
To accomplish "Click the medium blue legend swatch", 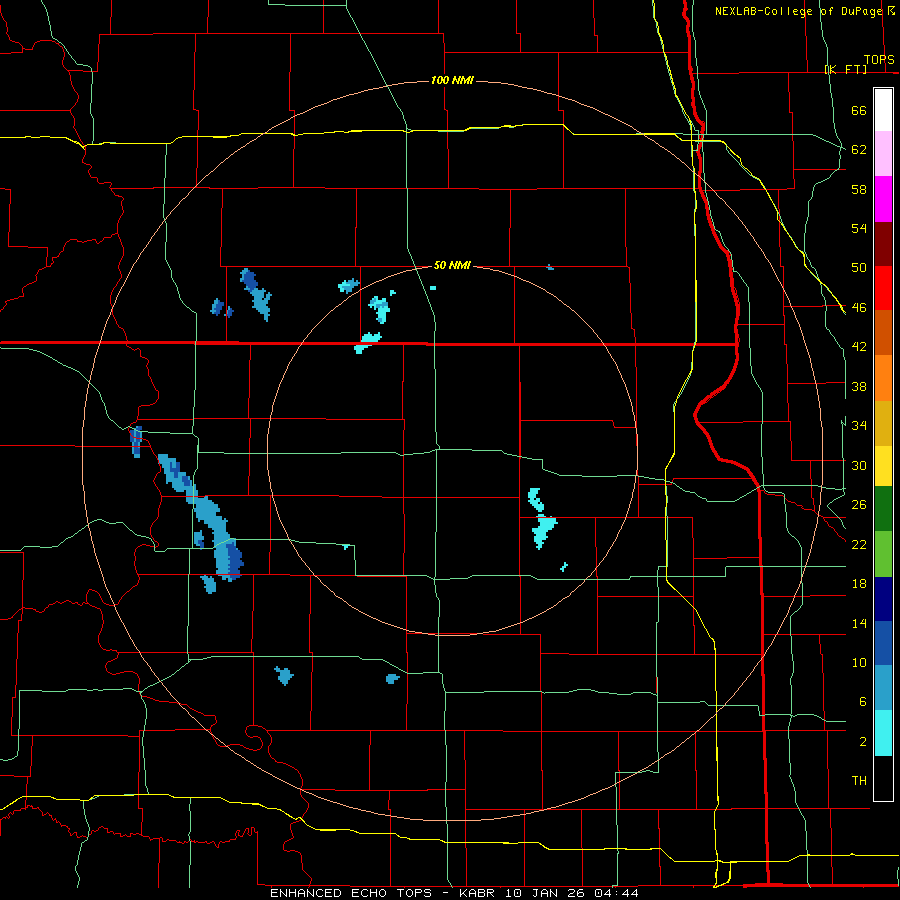I will click(x=883, y=643).
